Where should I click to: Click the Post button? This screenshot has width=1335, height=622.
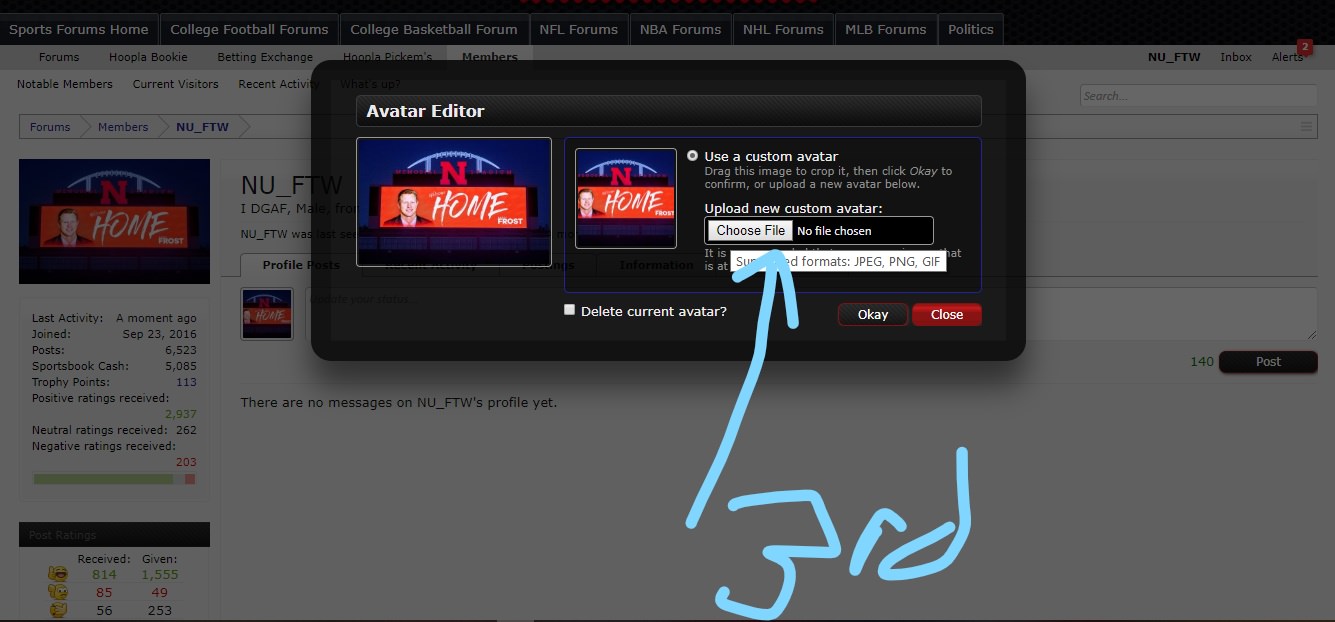(x=1268, y=362)
